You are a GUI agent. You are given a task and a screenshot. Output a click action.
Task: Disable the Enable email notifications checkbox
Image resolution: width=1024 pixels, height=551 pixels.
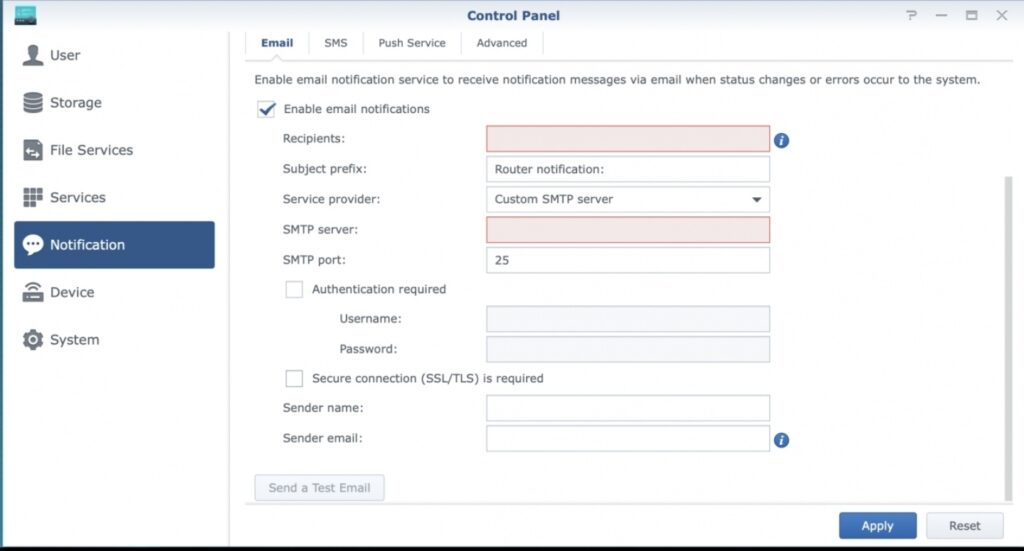click(x=267, y=109)
